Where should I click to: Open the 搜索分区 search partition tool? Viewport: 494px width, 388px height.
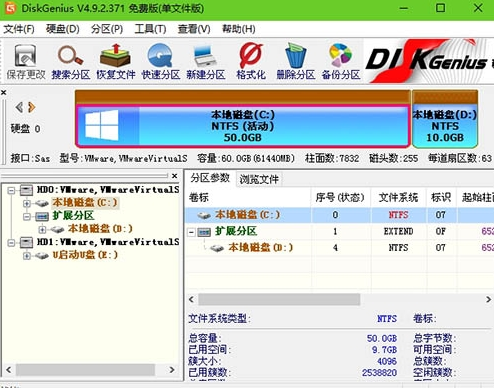pos(71,62)
